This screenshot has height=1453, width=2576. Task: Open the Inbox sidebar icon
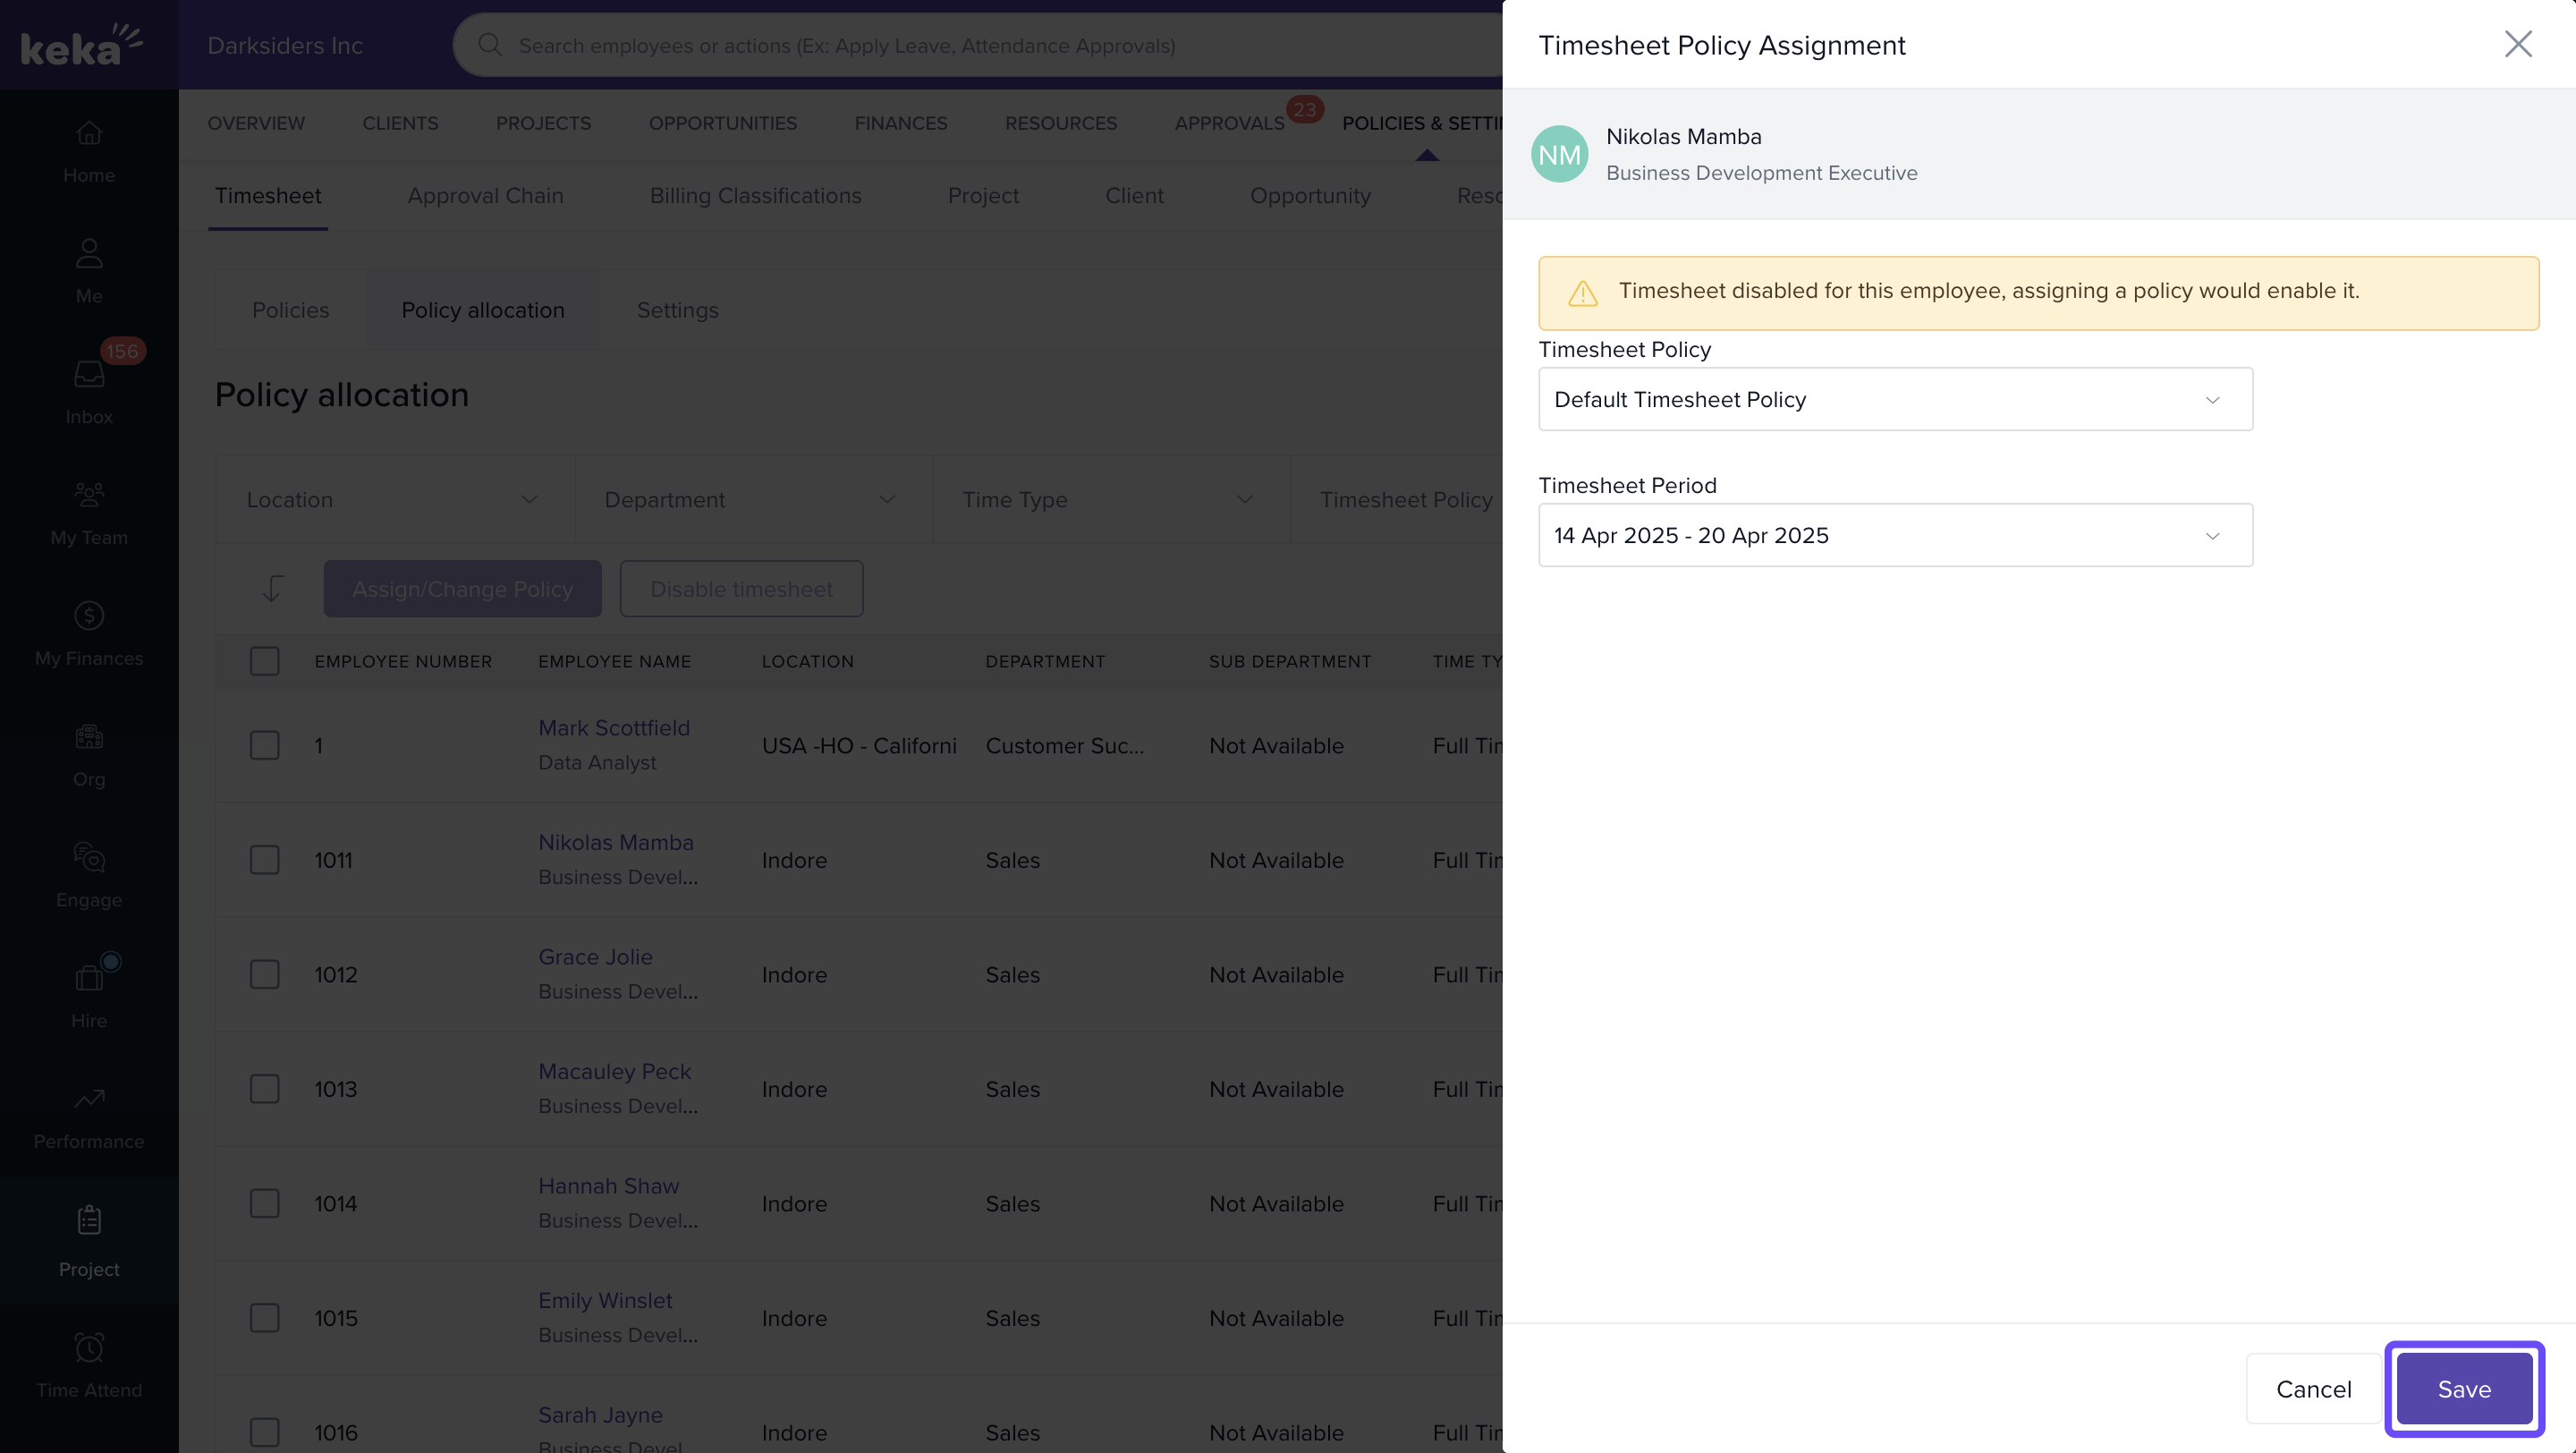click(89, 375)
